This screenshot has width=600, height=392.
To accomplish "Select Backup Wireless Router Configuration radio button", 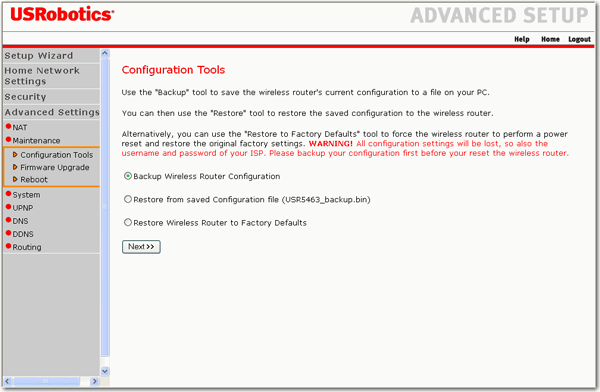I will point(128,176).
